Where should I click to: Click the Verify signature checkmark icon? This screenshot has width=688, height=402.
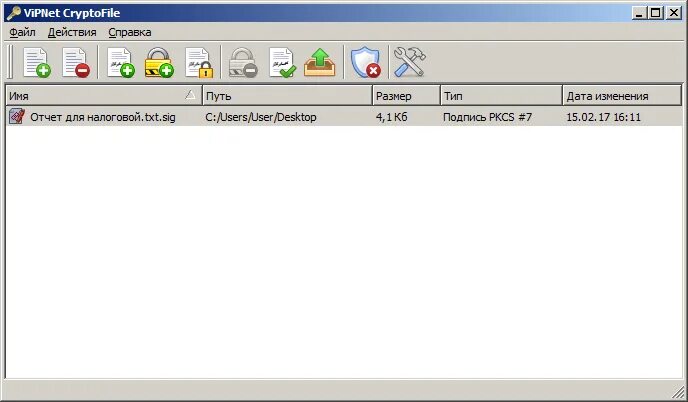click(282, 62)
